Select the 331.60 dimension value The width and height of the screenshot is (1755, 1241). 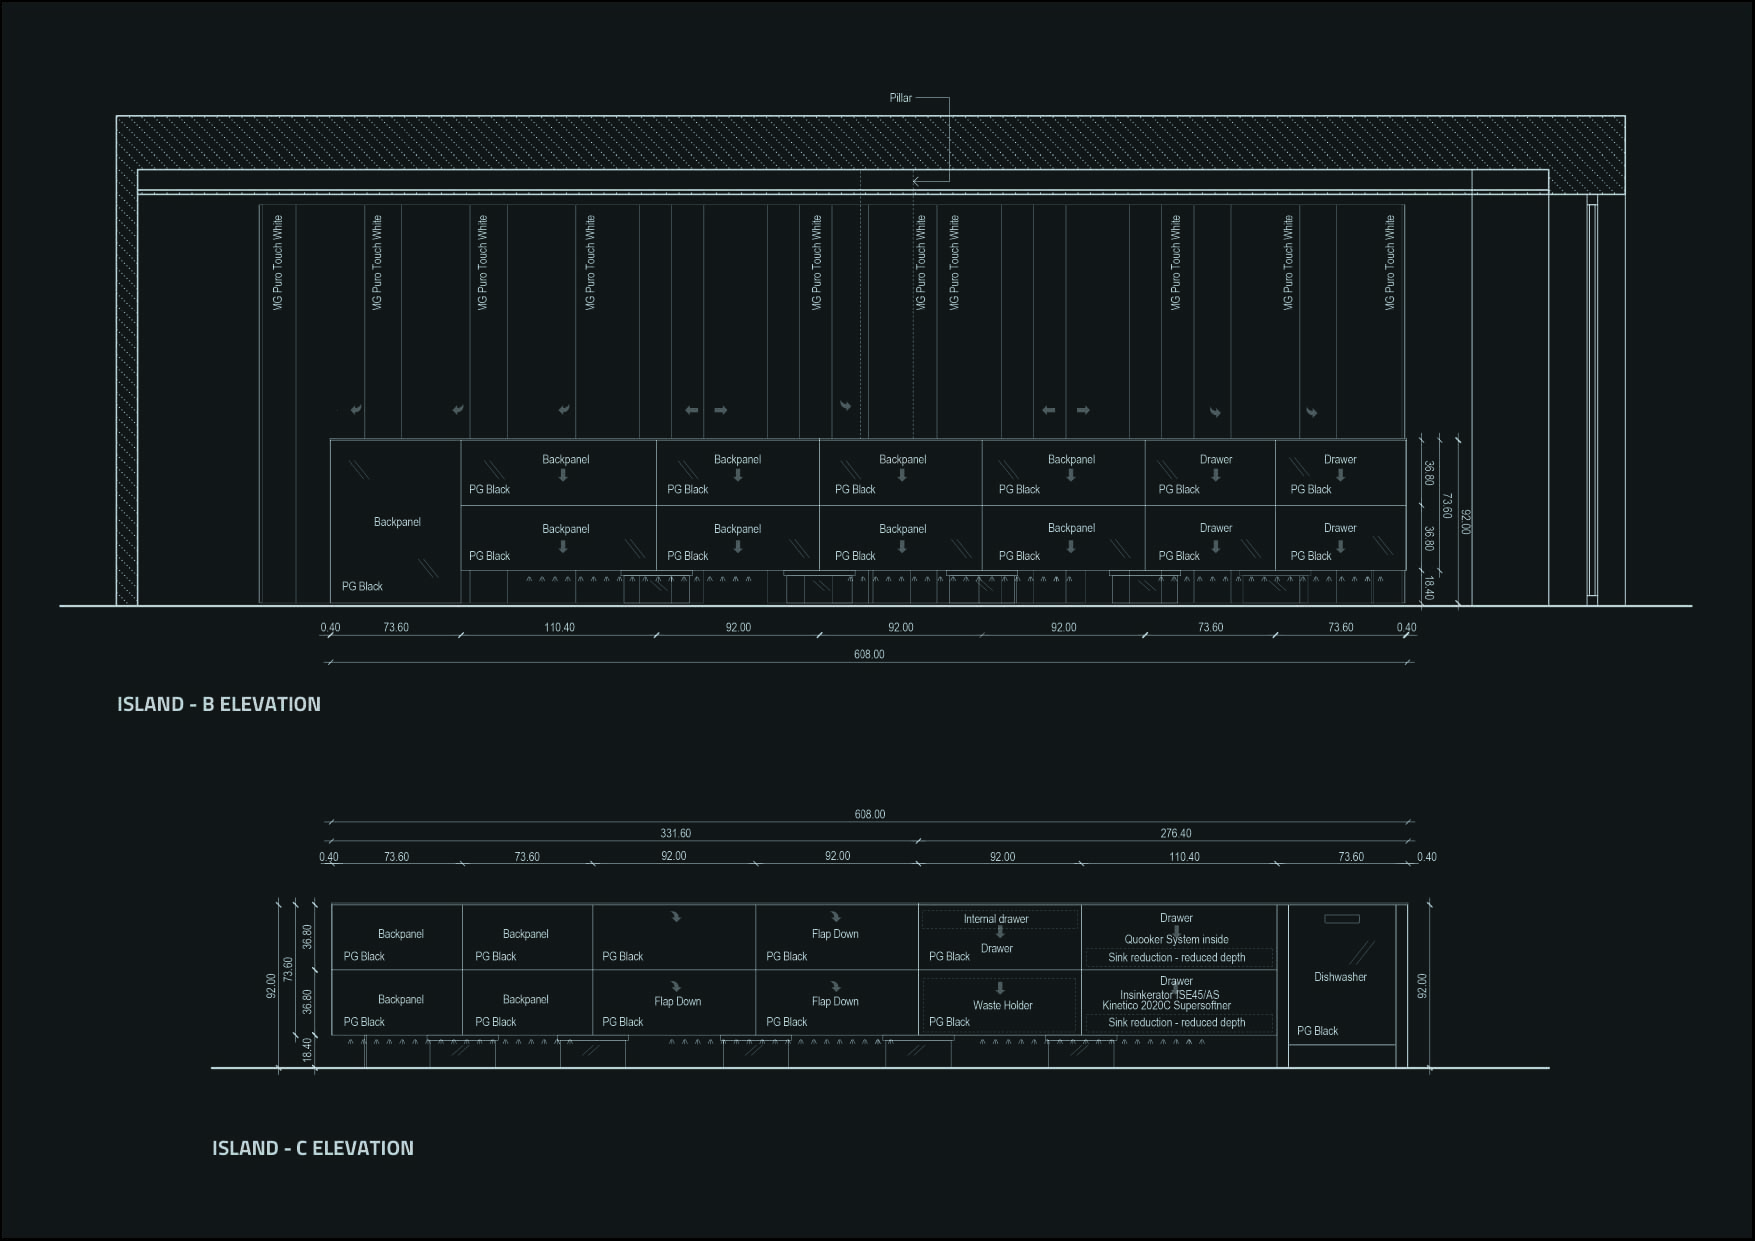tap(675, 833)
